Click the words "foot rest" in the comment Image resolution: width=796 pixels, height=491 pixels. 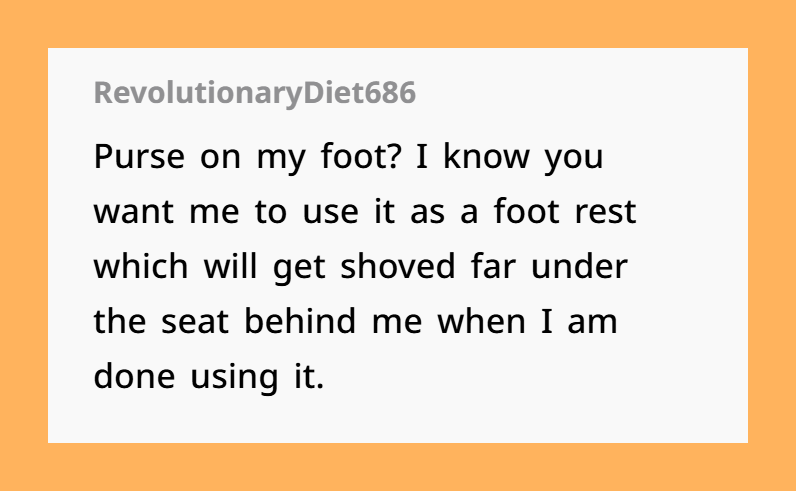tap(565, 212)
